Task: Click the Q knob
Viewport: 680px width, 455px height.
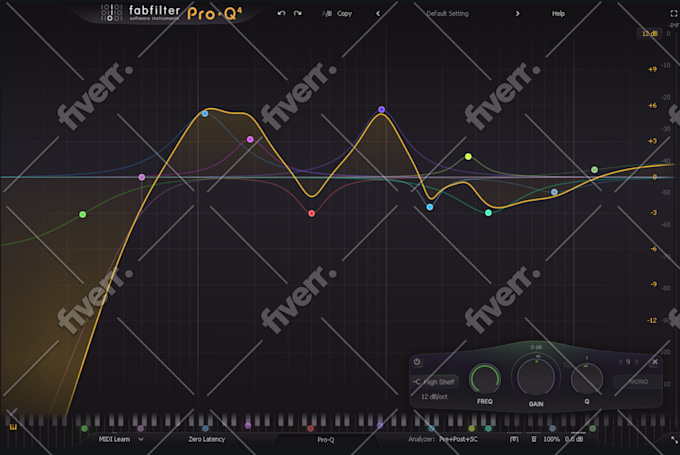Action: pos(586,379)
